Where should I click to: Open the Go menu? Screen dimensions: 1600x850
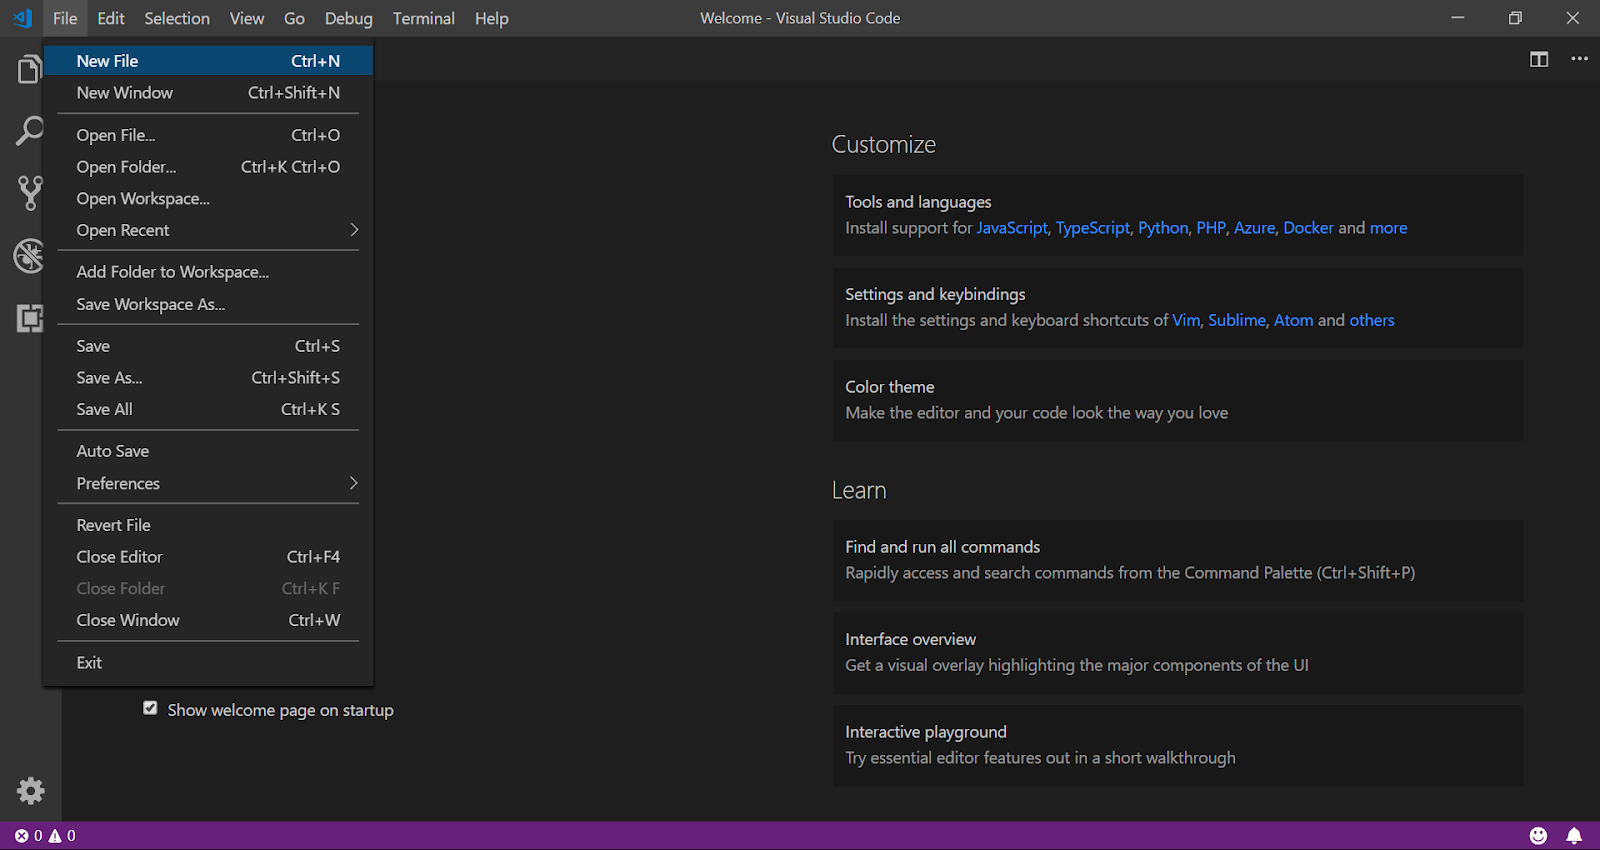click(x=294, y=18)
